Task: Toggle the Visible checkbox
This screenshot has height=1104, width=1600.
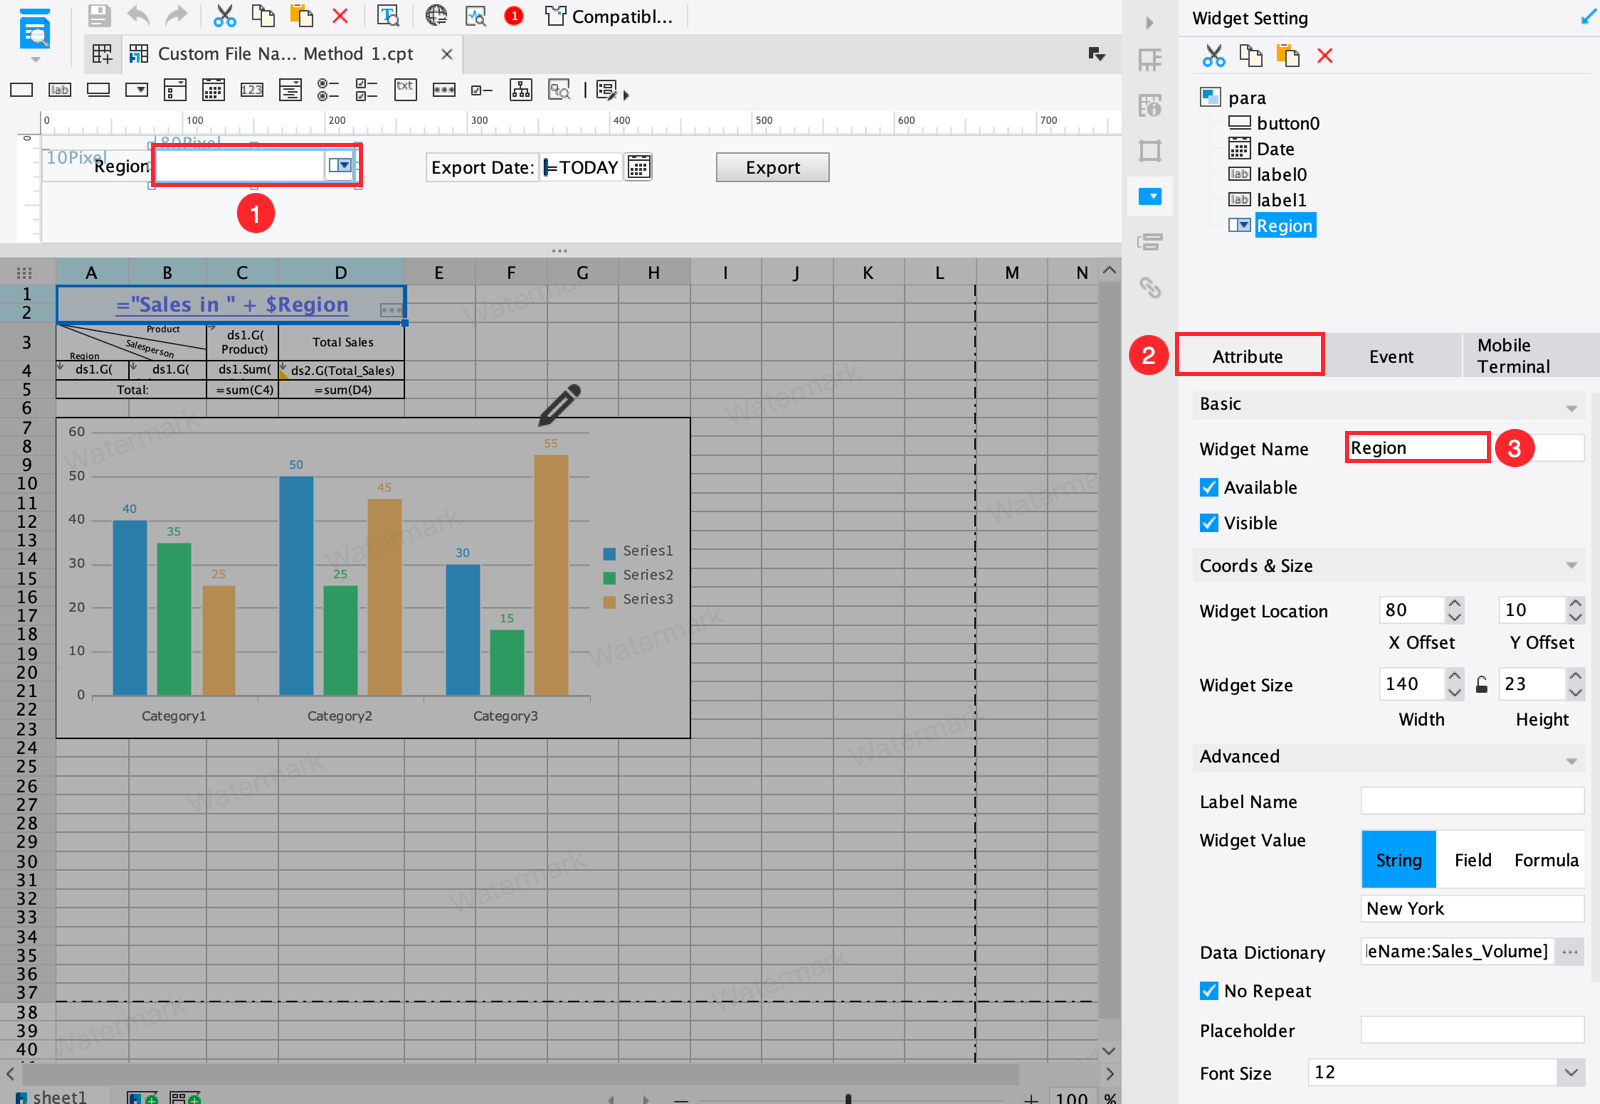Action: click(1209, 523)
